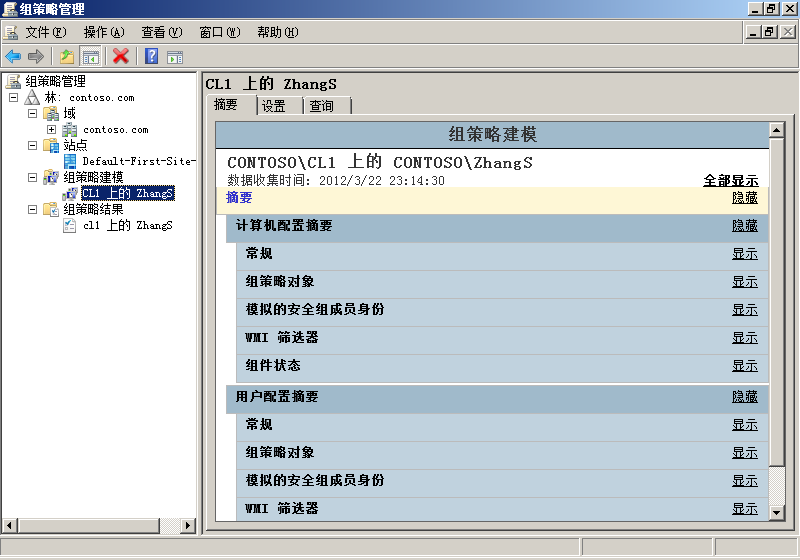Viewport: 800px width, 560px height.
Task: Collapse the 林: contoso.com node
Action: (x=14, y=97)
